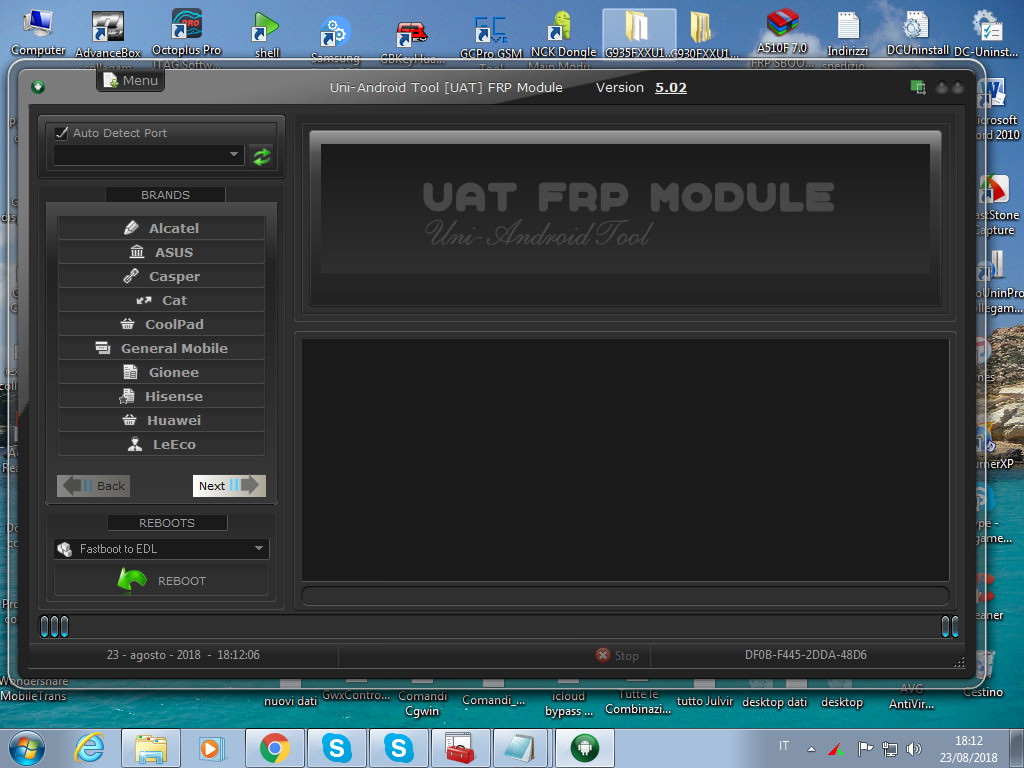Click the REBOOT button
The height and width of the screenshot is (768, 1024).
click(x=161, y=580)
